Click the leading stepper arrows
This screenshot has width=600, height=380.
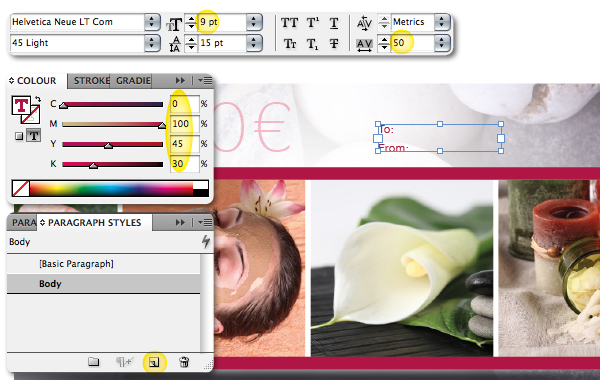click(191, 43)
